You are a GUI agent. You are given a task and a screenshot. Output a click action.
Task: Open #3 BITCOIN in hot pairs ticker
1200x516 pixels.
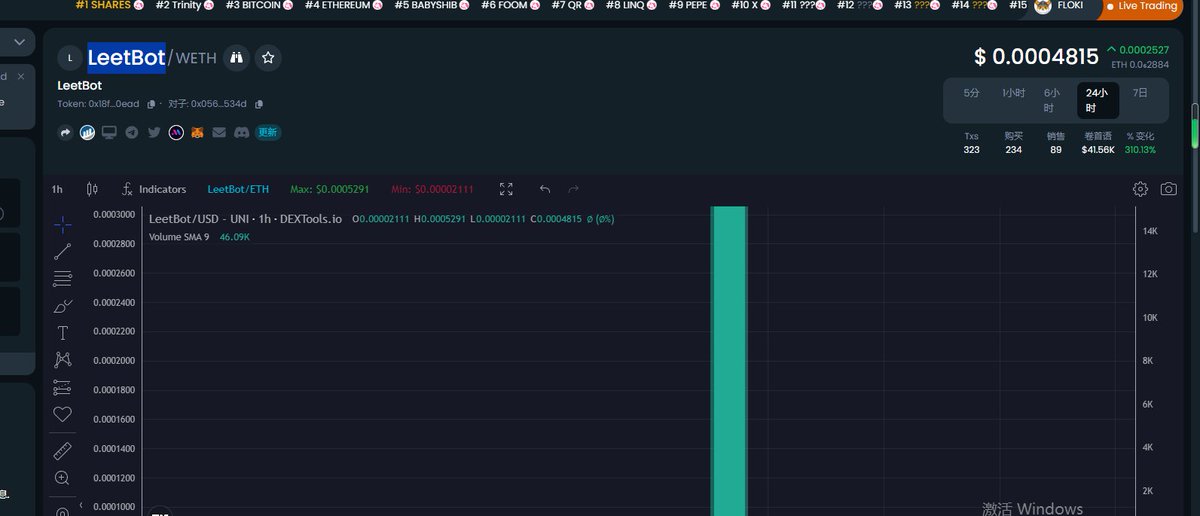pyautogui.click(x=259, y=5)
